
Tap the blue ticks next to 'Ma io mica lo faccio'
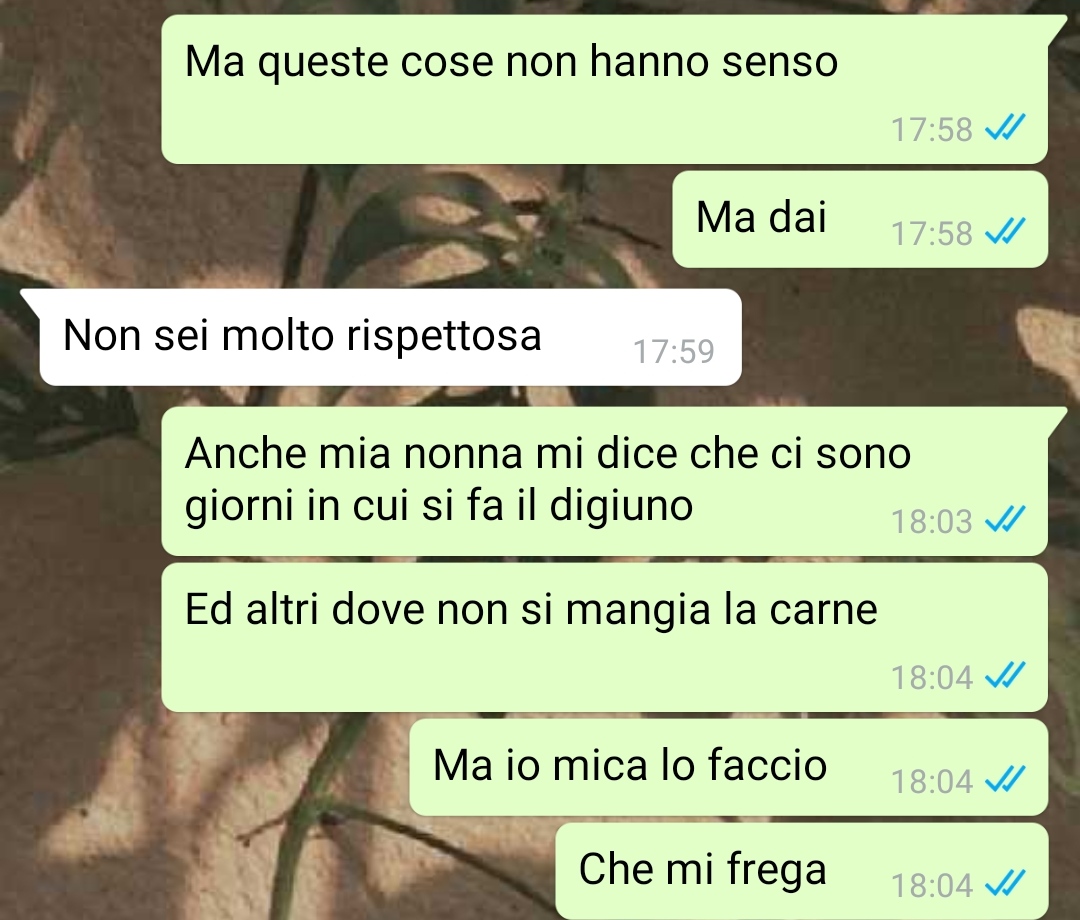point(1006,780)
